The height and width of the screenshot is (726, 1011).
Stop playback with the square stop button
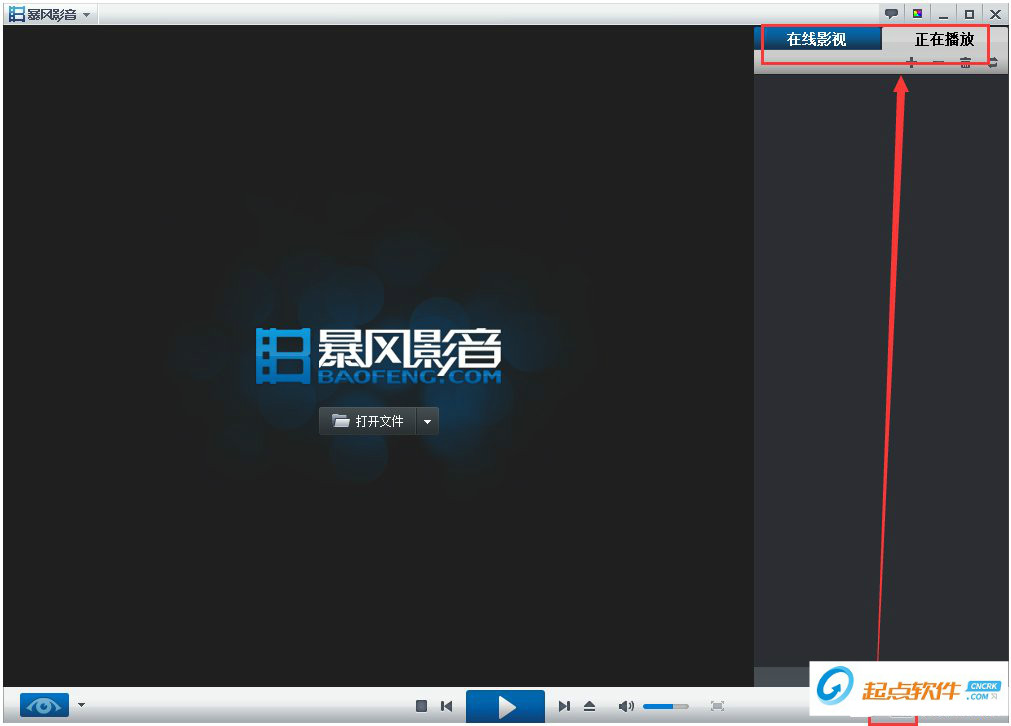click(x=421, y=706)
